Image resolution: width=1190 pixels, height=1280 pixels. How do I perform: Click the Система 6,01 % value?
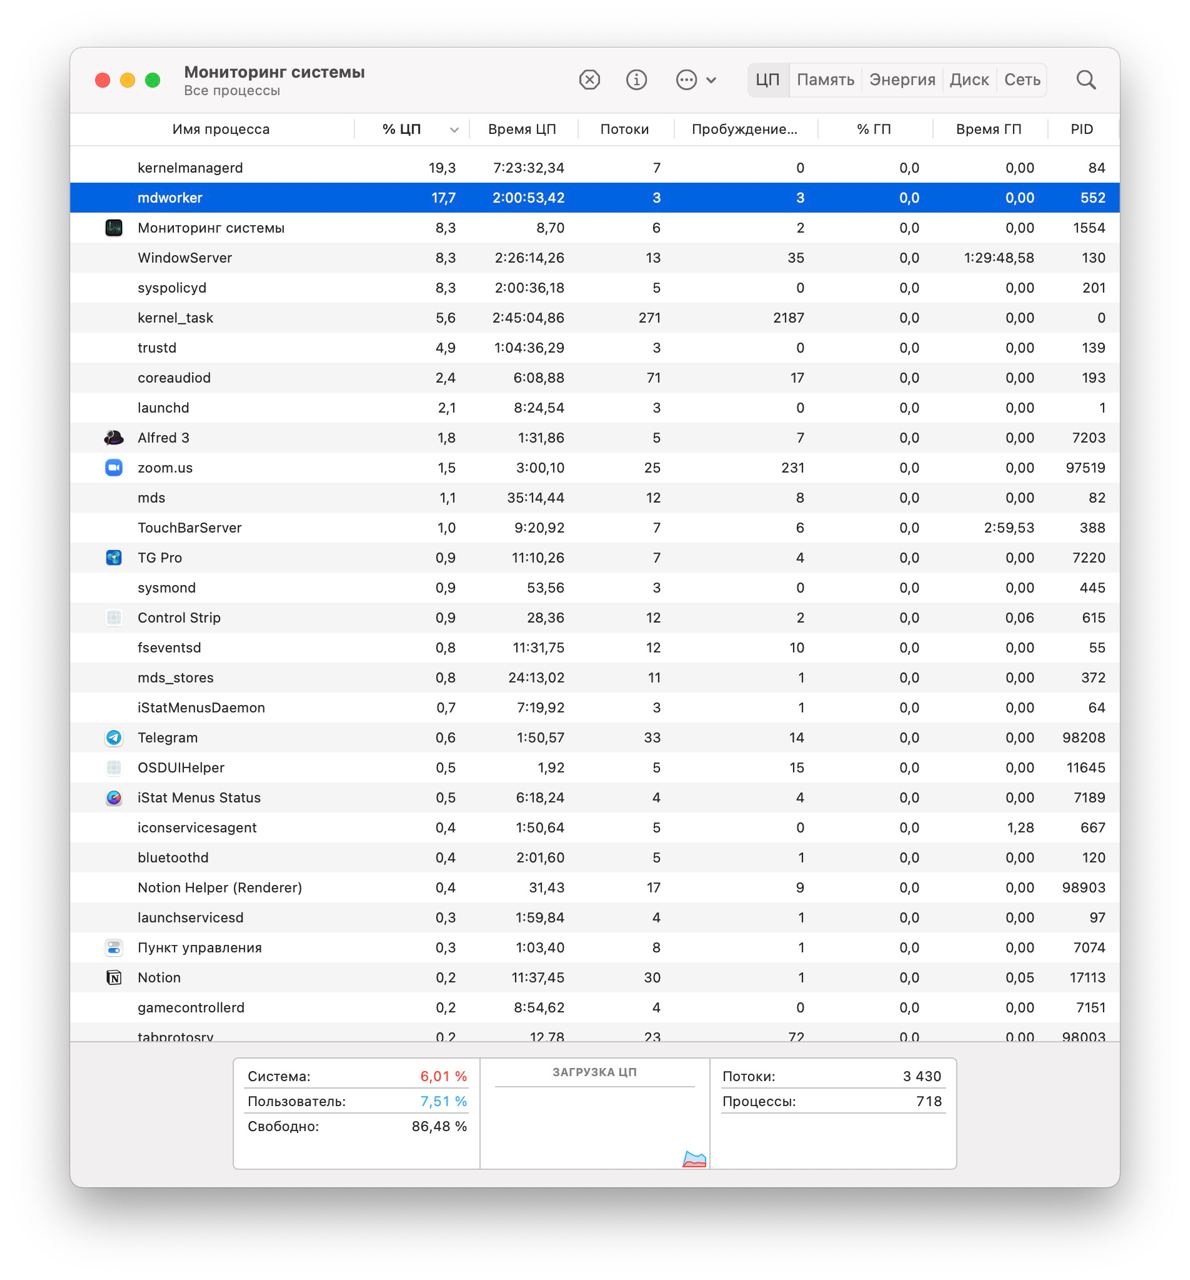tap(444, 1077)
